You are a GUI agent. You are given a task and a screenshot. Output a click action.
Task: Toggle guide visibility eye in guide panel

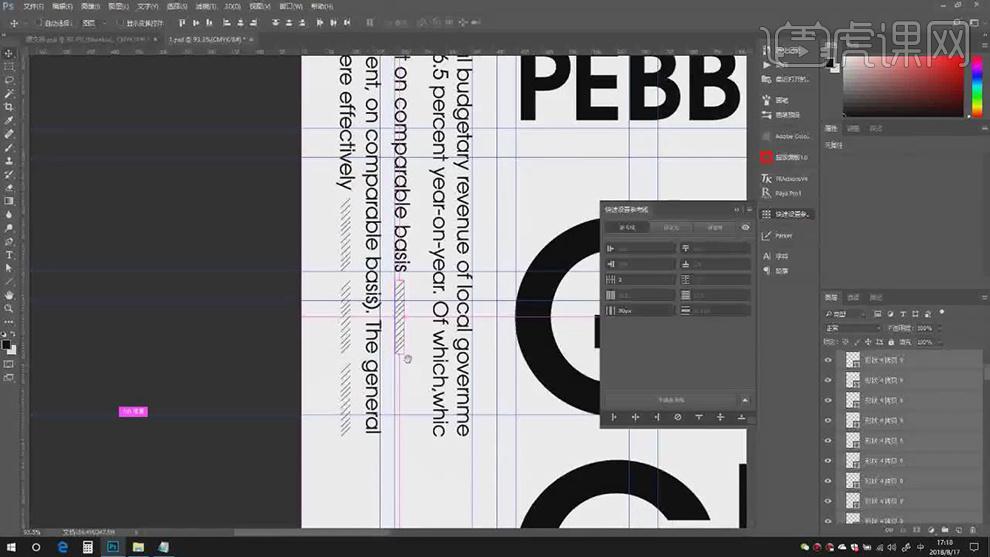click(746, 227)
